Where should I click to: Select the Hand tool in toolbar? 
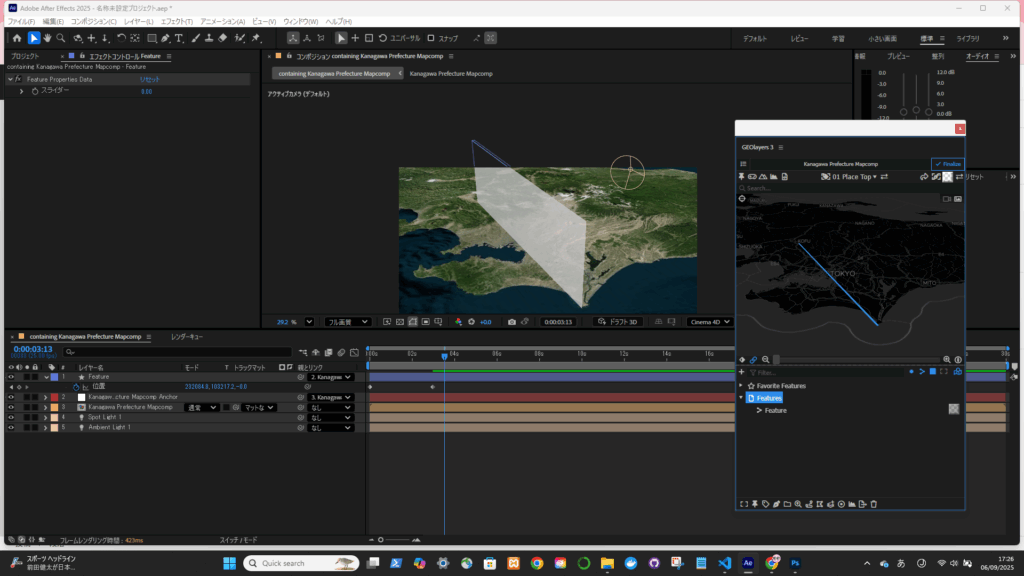[48, 38]
